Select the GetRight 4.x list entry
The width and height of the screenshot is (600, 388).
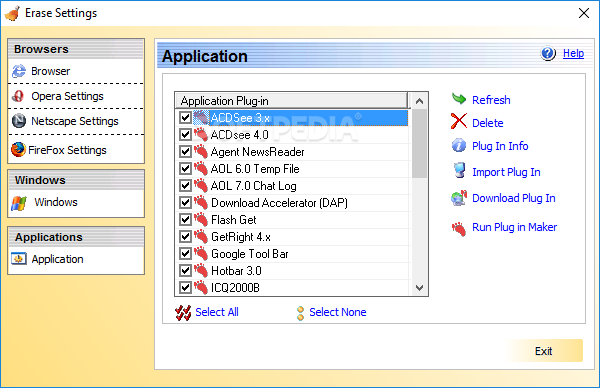coord(241,237)
